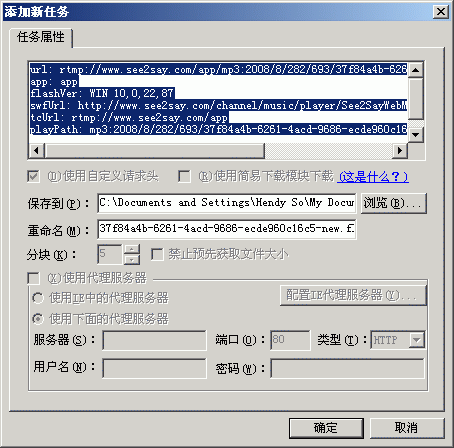
Task: Click the text box down-arrow scroll button
Action: [415, 135]
